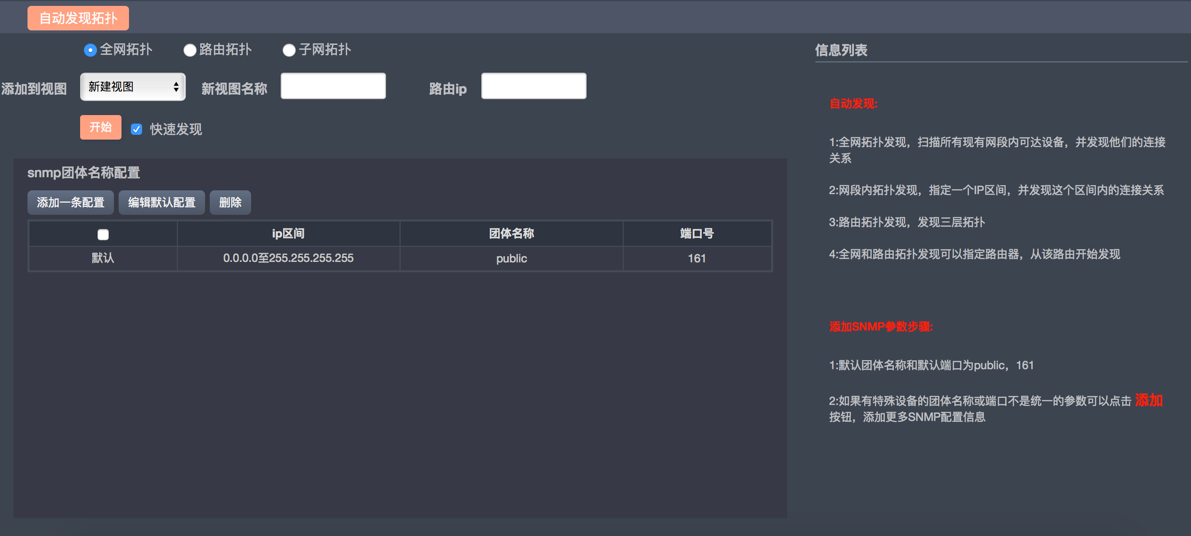Click the port 161 table cell
The image size is (1191, 536).
(697, 259)
